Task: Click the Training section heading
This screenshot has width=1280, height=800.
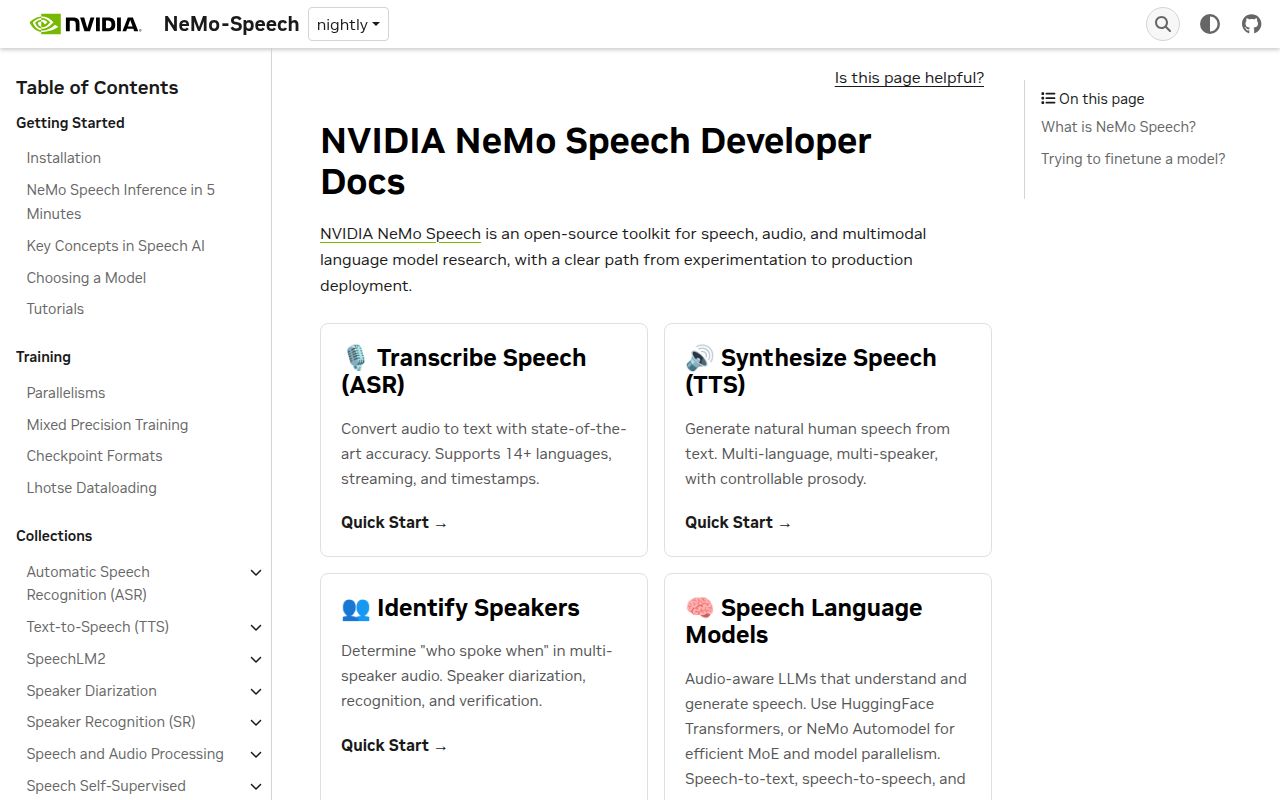Action: [43, 357]
